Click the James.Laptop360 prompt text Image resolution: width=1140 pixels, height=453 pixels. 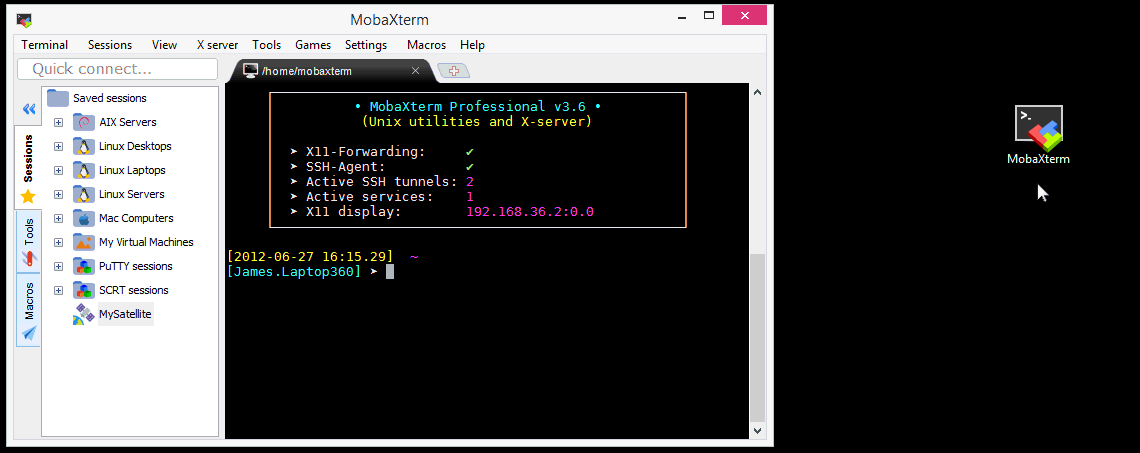click(x=294, y=272)
